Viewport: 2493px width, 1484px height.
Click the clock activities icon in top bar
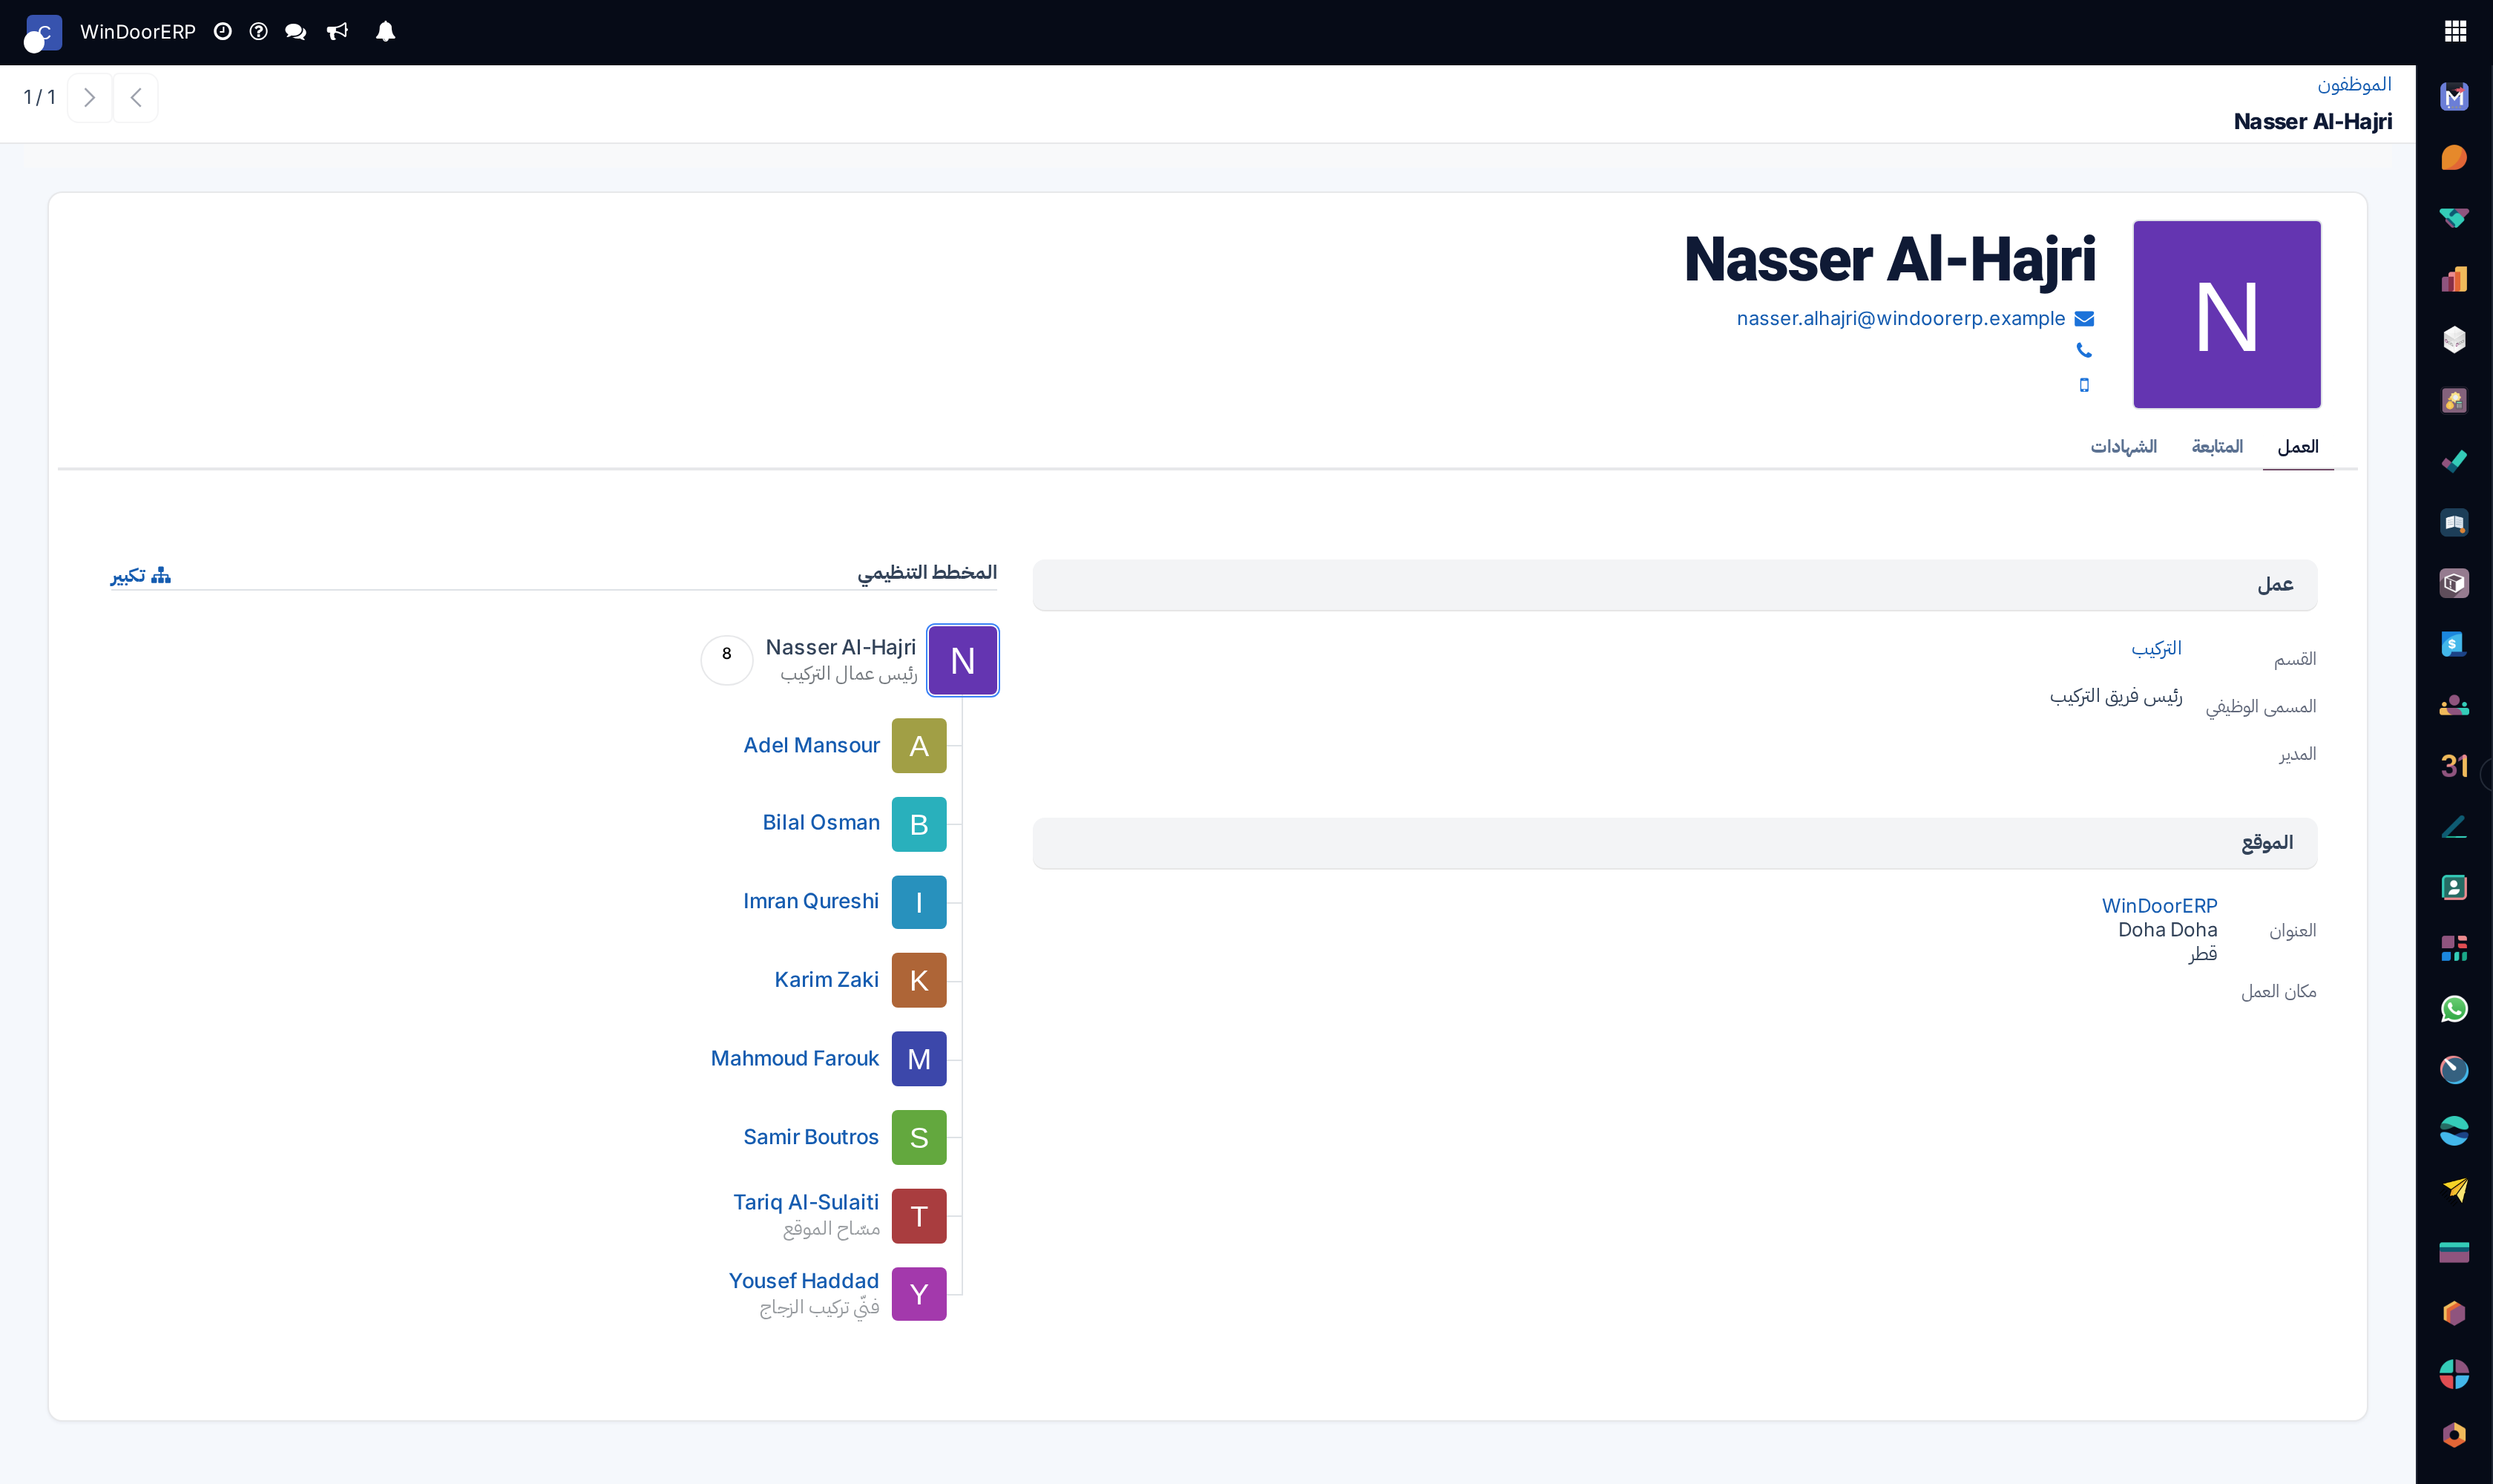[x=223, y=32]
